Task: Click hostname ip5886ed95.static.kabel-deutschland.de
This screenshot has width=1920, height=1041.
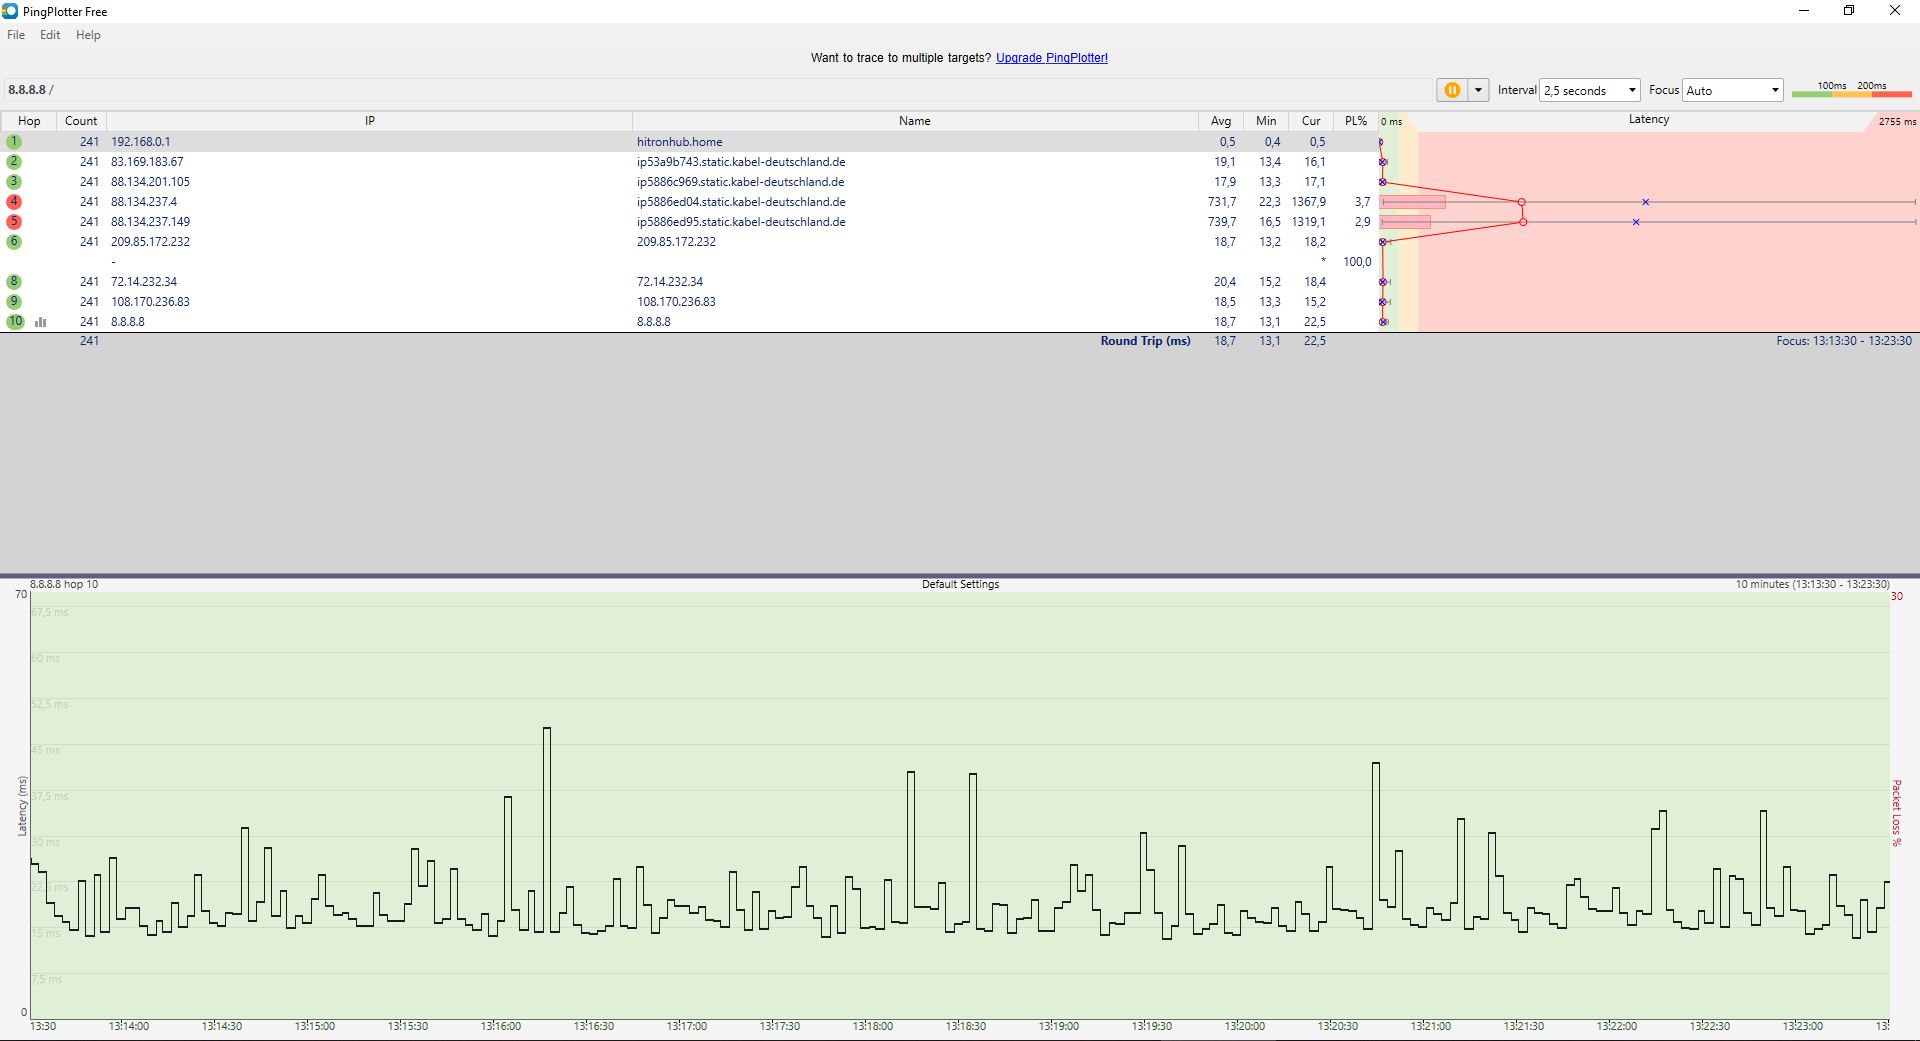Action: tap(741, 222)
